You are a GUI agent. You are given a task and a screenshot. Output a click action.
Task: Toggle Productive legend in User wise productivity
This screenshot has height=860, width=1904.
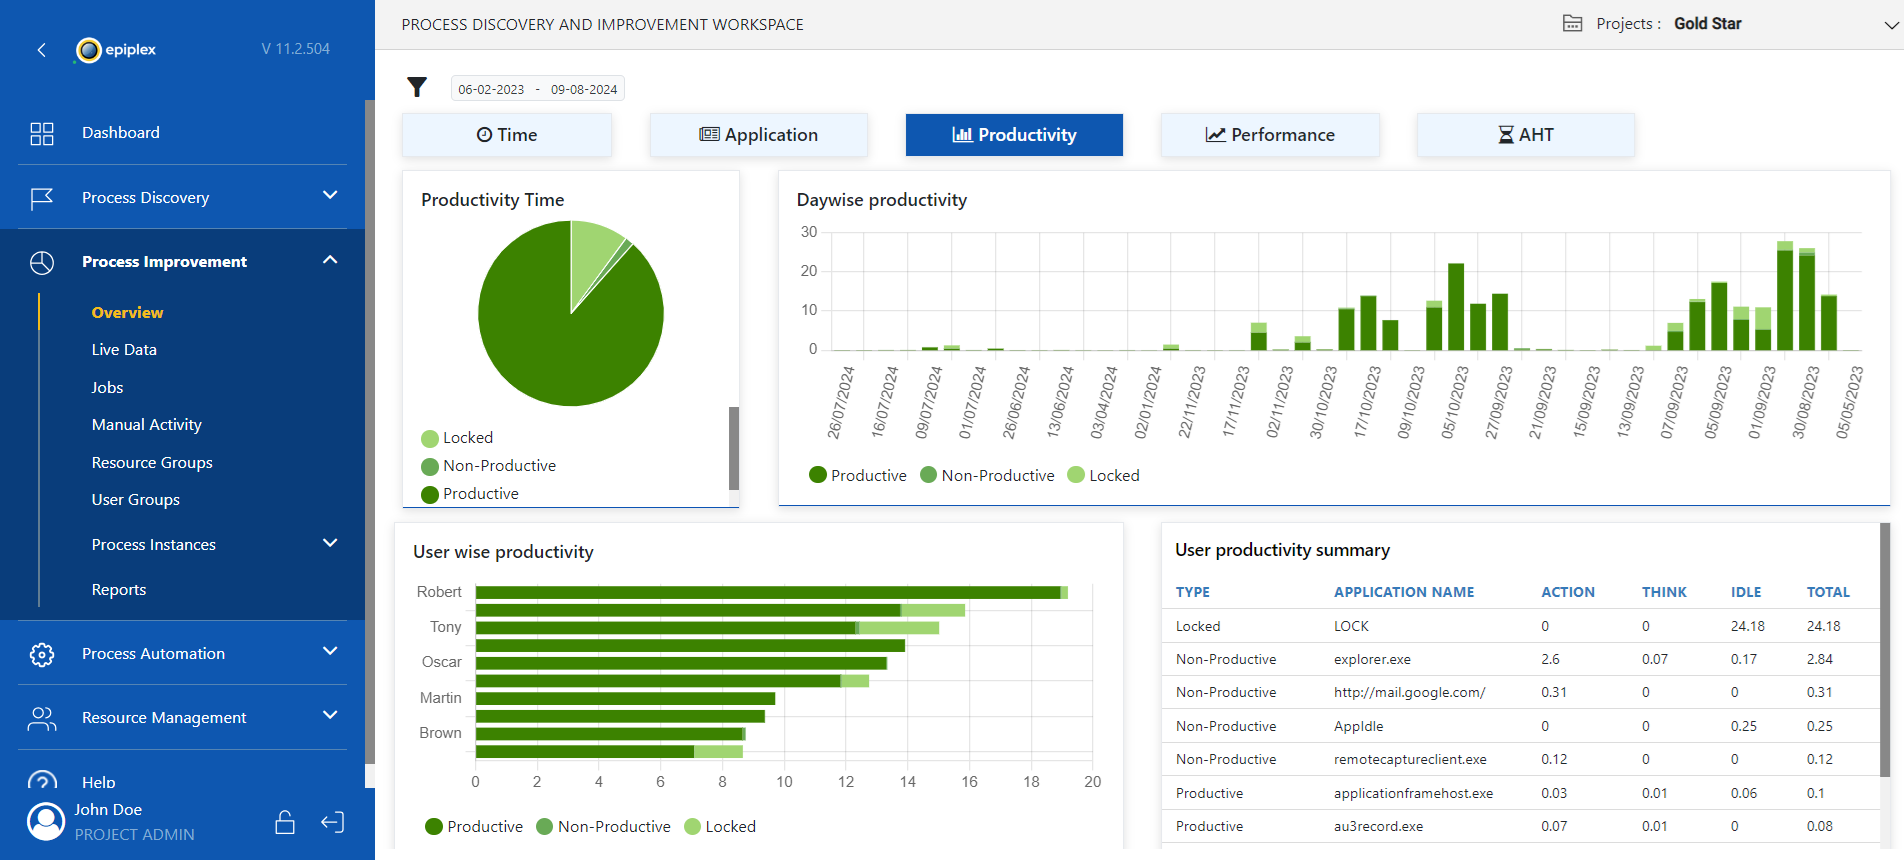(x=474, y=827)
